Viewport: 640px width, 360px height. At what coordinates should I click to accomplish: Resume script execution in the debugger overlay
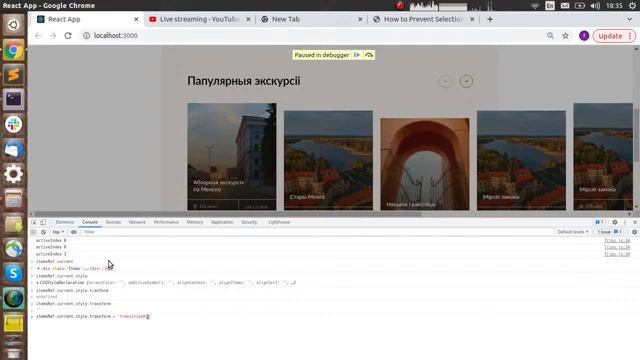[x=357, y=55]
